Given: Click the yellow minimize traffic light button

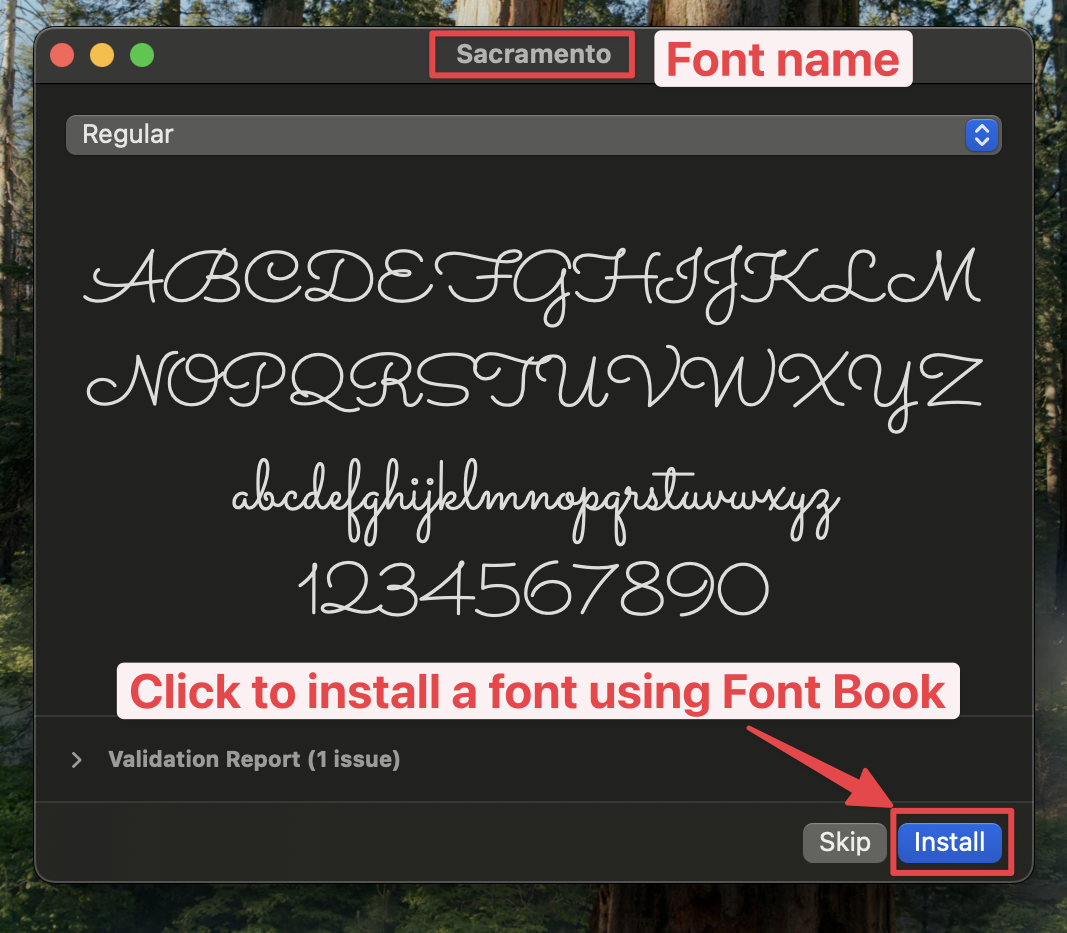Looking at the screenshot, I should point(101,56).
